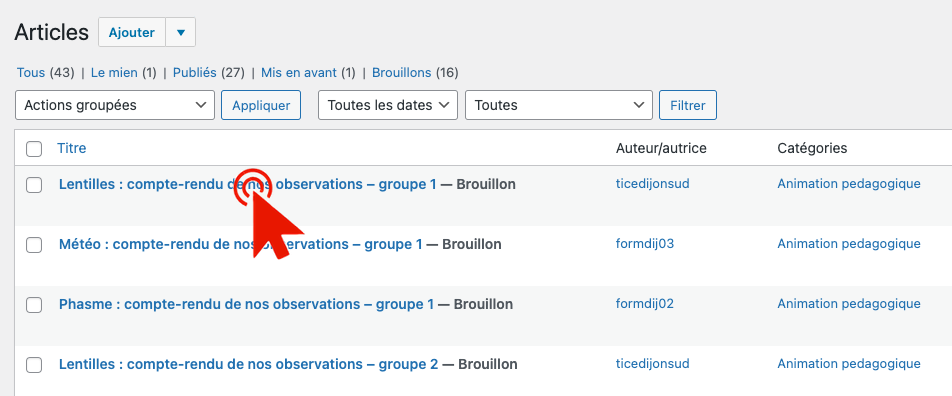
Task: Show Tous articles filter
Action: tap(31, 73)
